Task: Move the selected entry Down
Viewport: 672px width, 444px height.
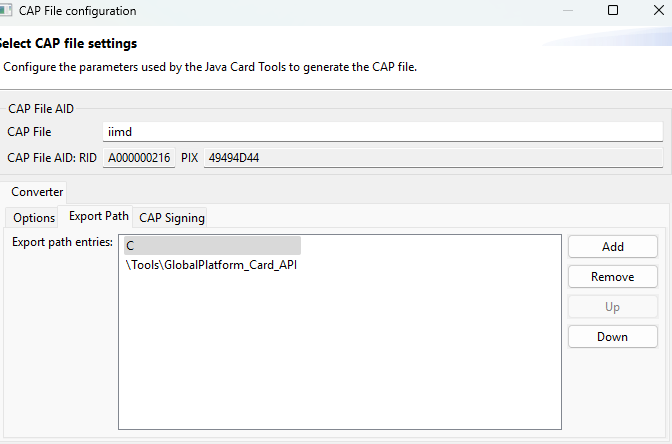Action: point(613,337)
